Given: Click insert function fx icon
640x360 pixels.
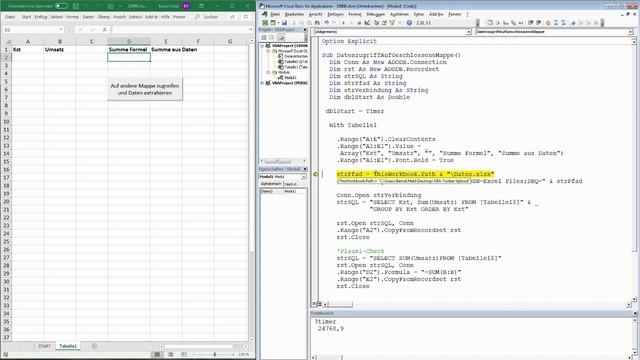Looking at the screenshot, I should pyautogui.click(x=104, y=30).
